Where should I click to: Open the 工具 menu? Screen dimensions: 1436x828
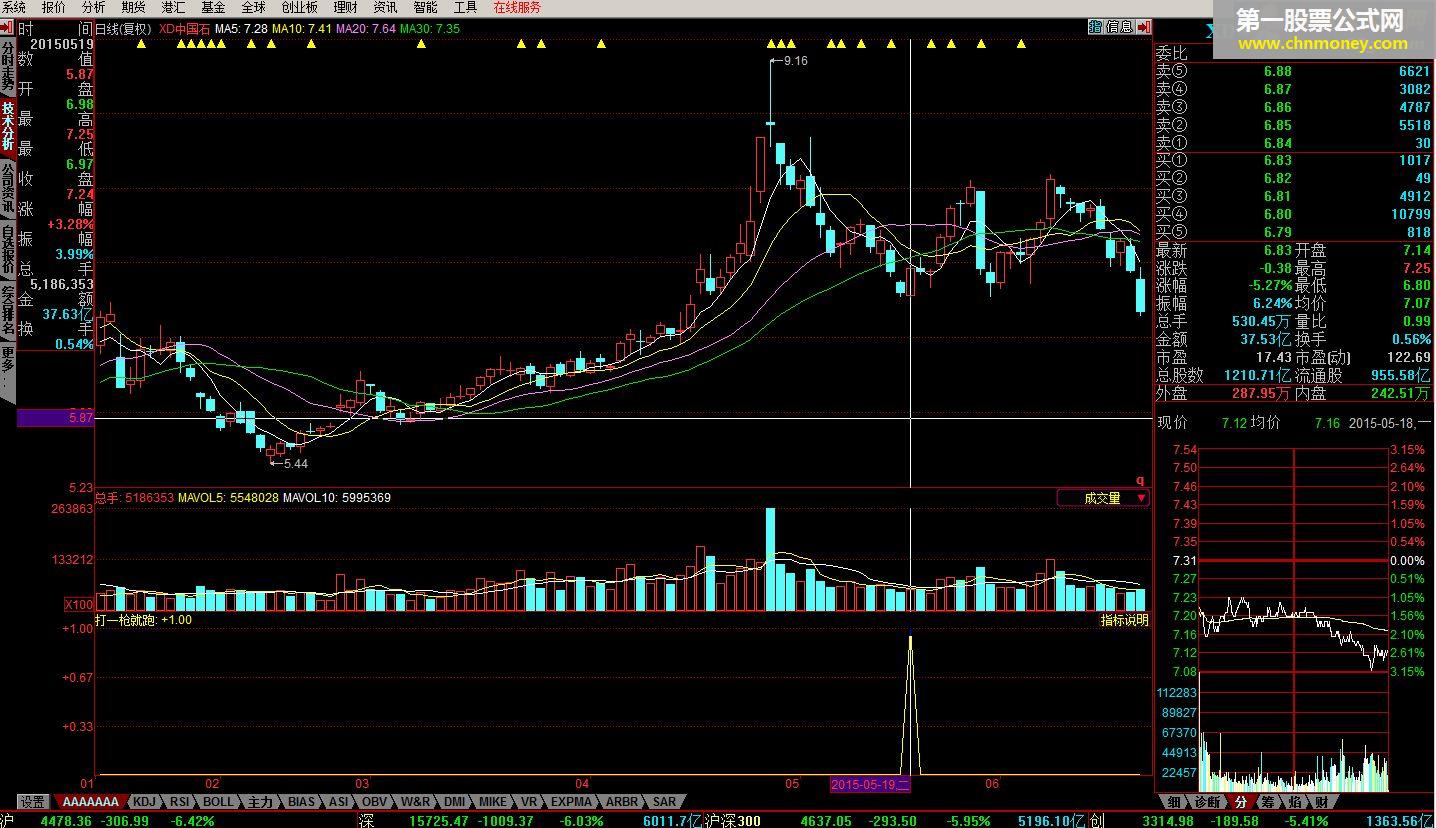coord(465,7)
